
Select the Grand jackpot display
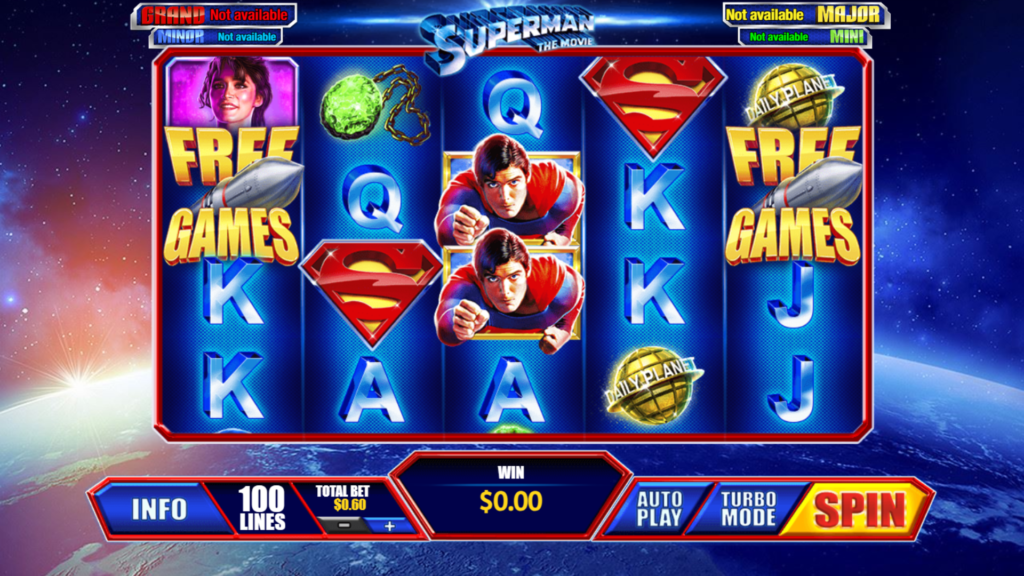click(x=214, y=14)
